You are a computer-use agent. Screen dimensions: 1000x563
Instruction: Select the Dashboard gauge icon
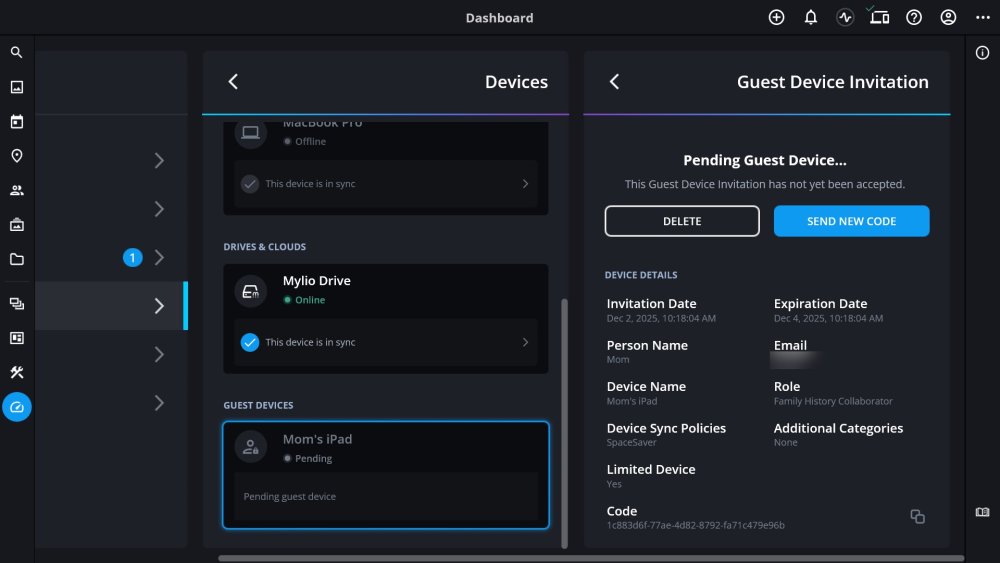click(x=17, y=407)
